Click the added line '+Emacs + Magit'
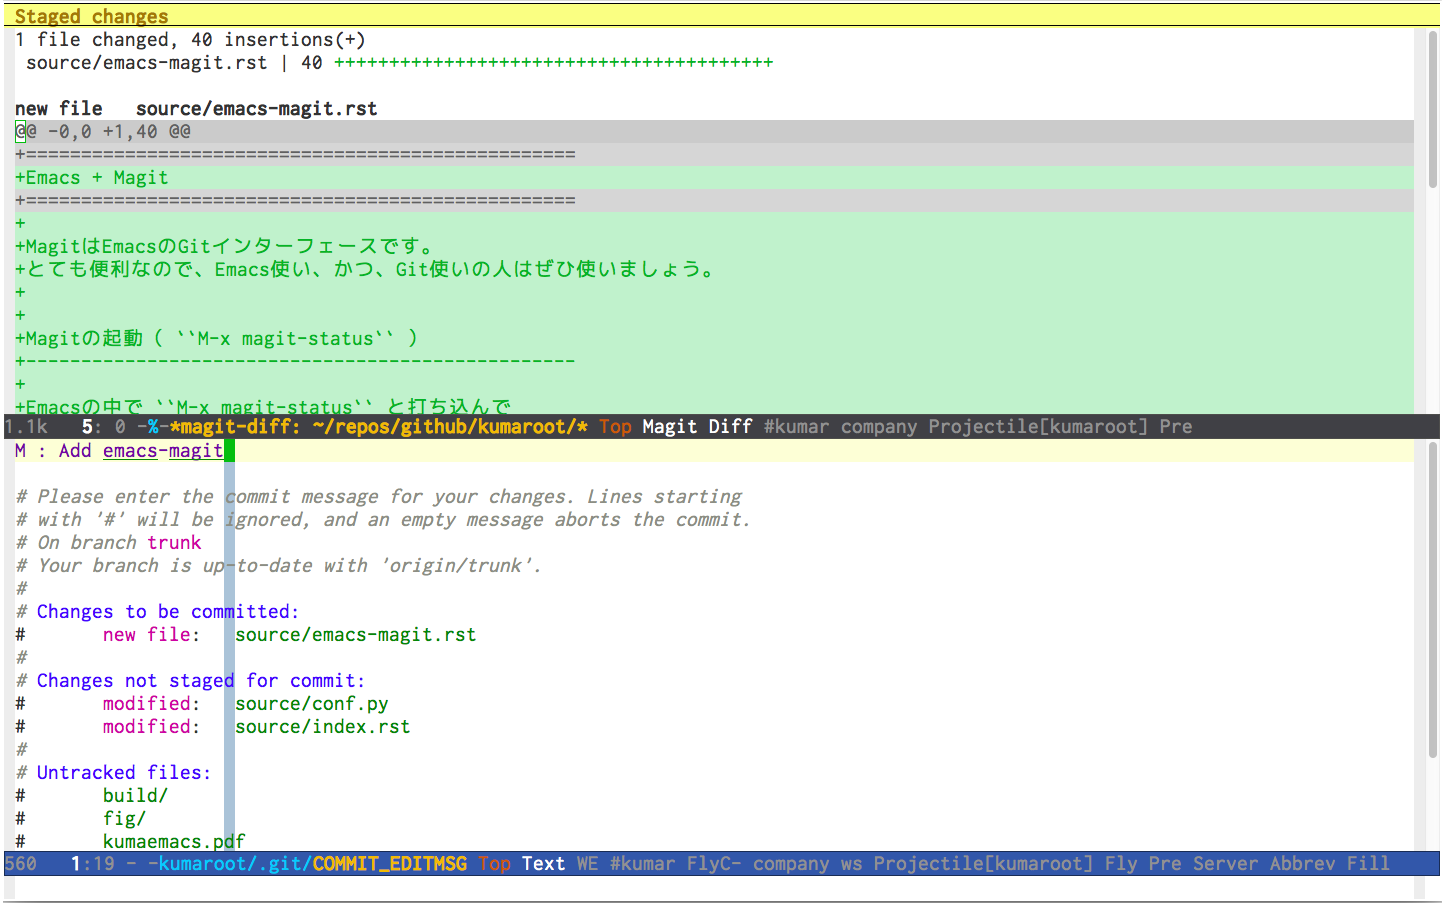This screenshot has width=1442, height=904. pos(92,177)
